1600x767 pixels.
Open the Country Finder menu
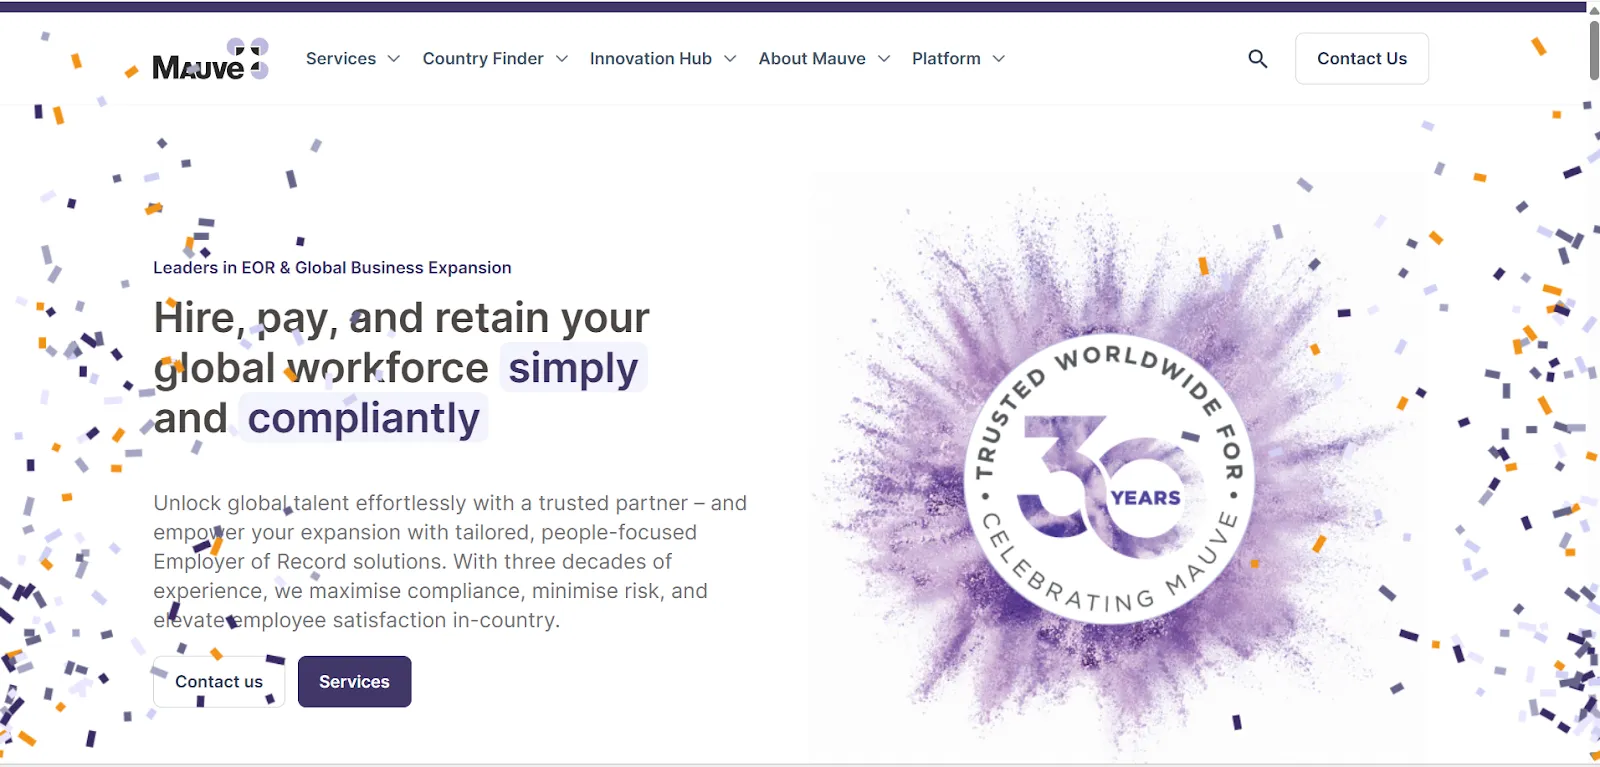483,59
